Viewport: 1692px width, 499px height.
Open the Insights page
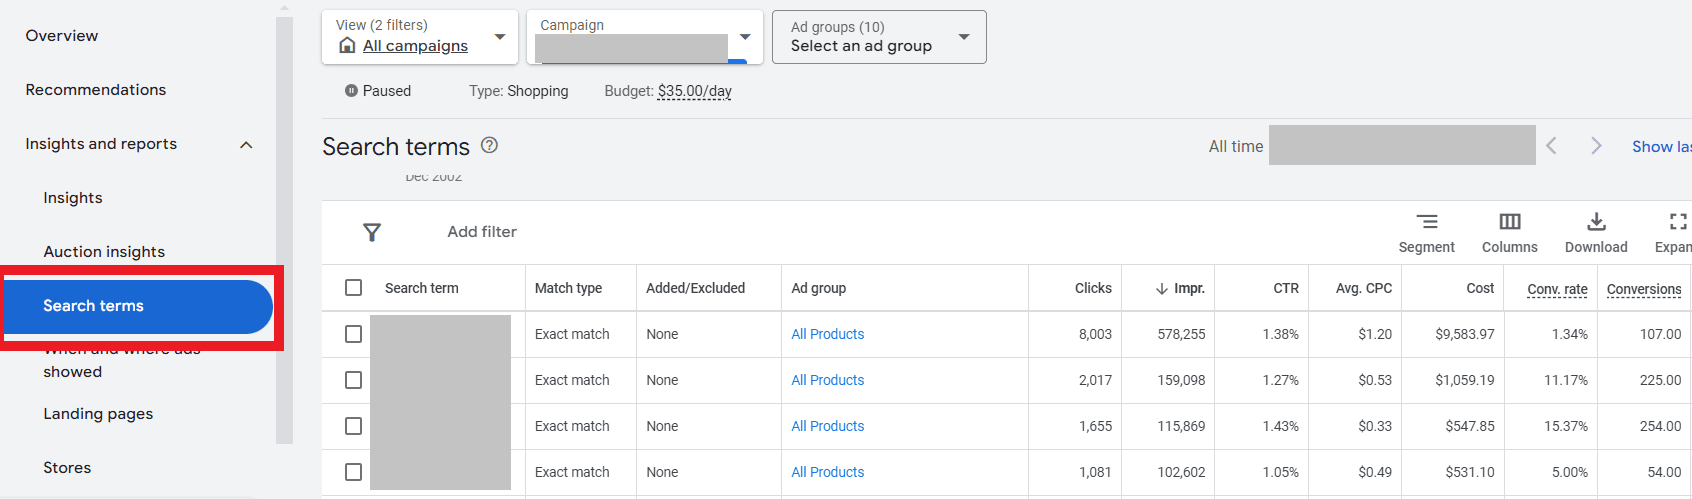pyautogui.click(x=73, y=198)
